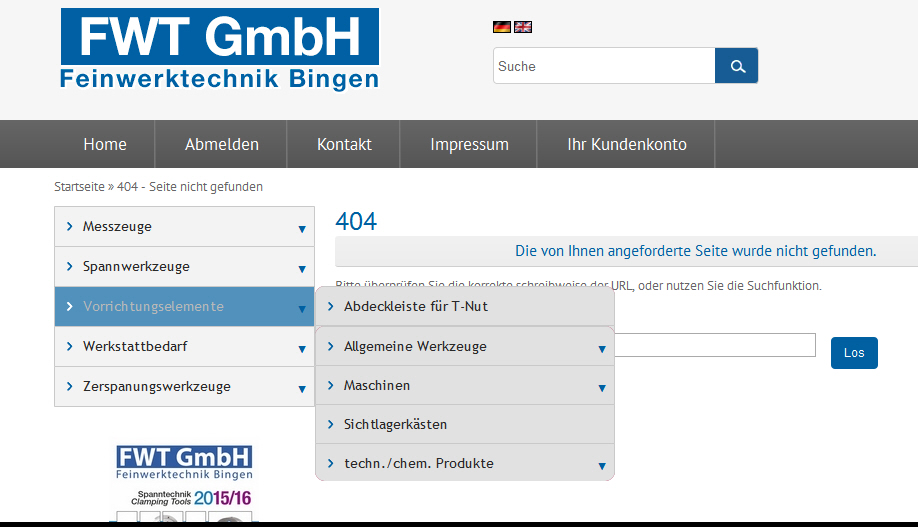Type in the Suche search field
The height and width of the screenshot is (527, 918).
tap(604, 66)
